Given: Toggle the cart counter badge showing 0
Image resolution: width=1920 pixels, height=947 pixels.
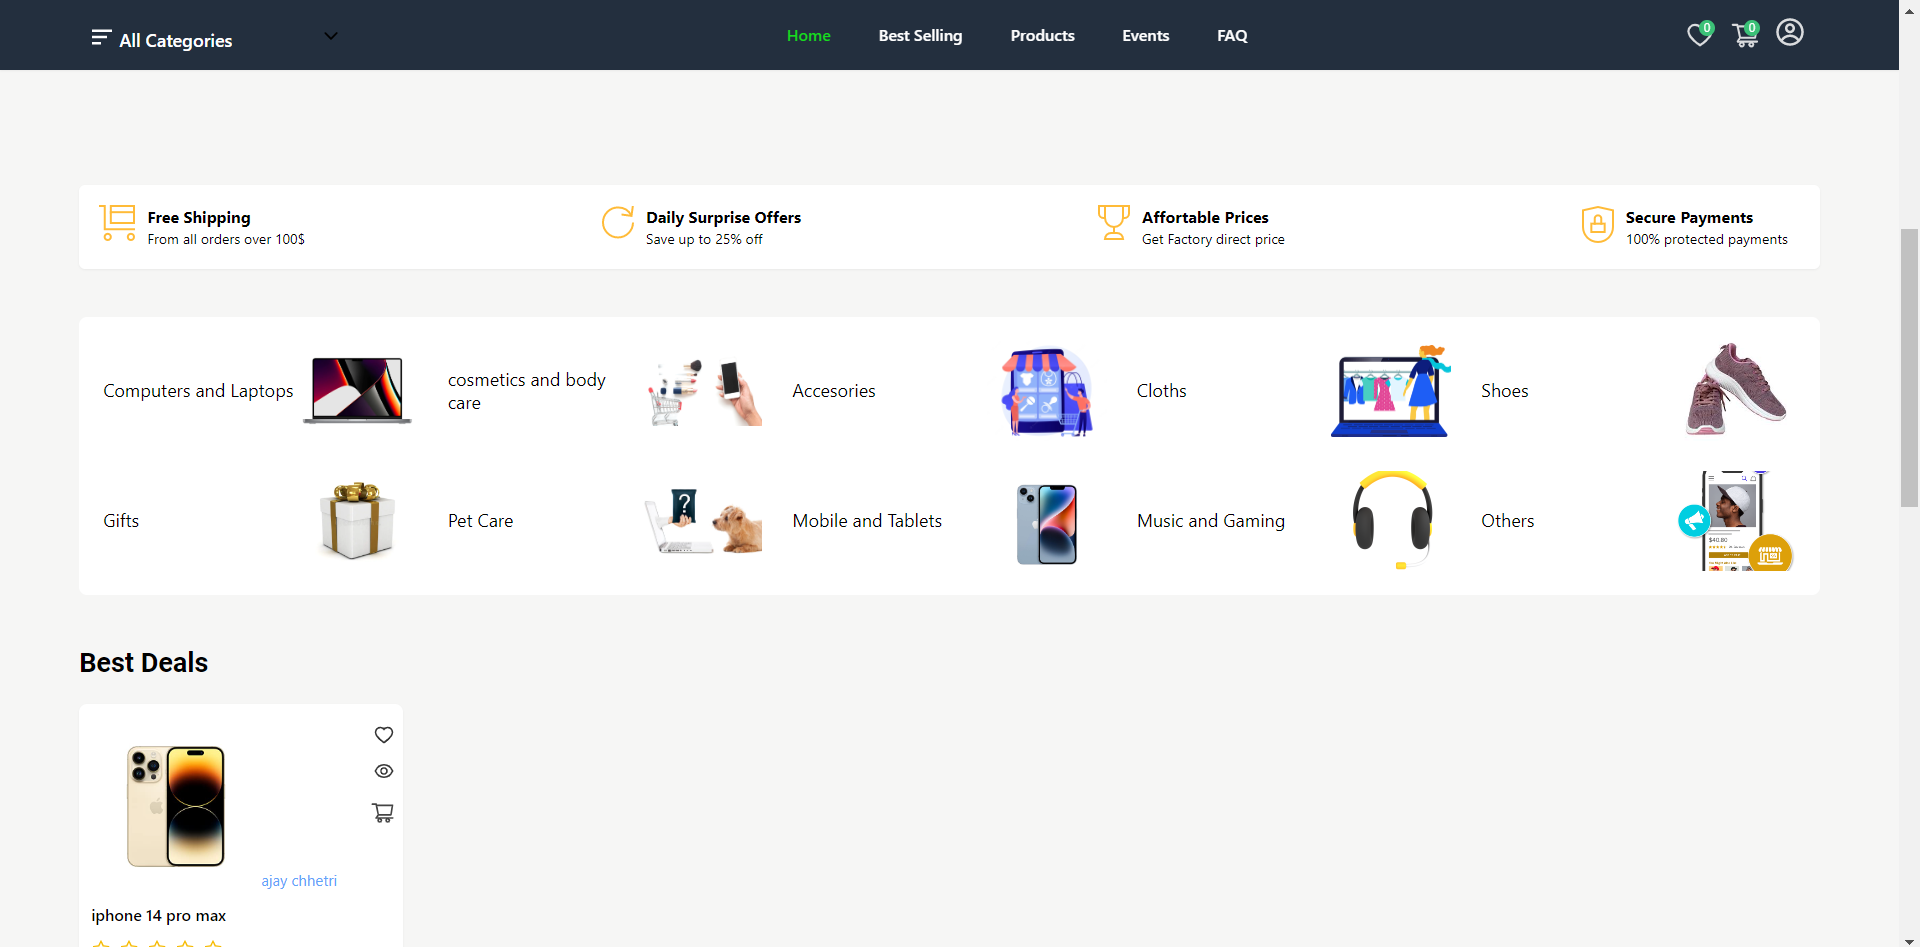Looking at the screenshot, I should 1753,26.
